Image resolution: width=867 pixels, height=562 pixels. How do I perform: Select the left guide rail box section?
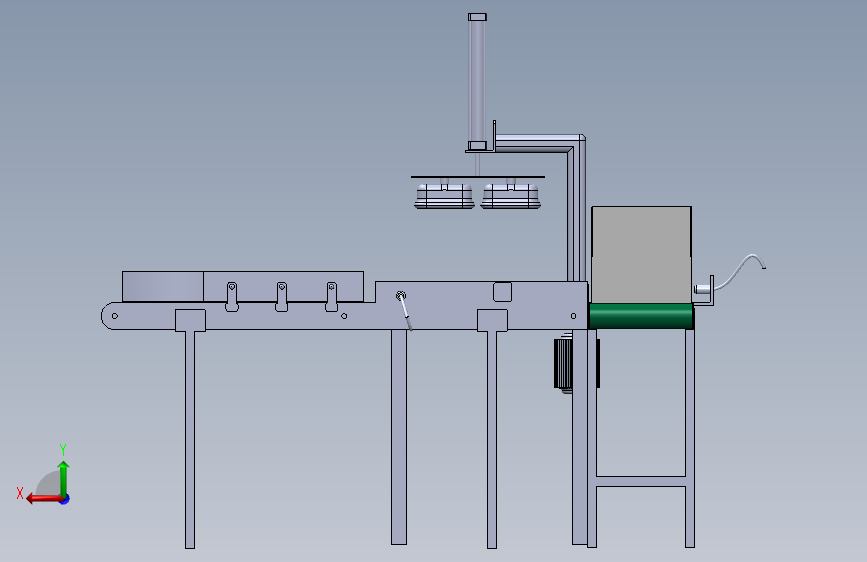pos(163,287)
